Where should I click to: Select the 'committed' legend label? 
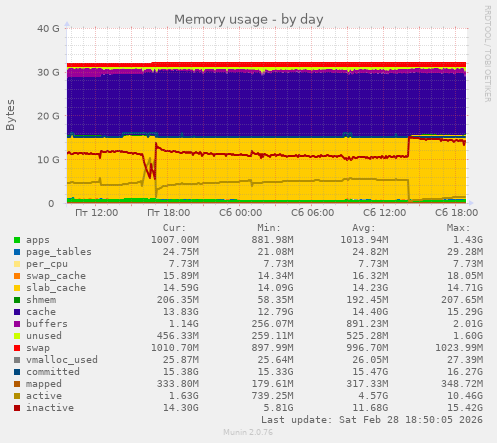(53, 372)
